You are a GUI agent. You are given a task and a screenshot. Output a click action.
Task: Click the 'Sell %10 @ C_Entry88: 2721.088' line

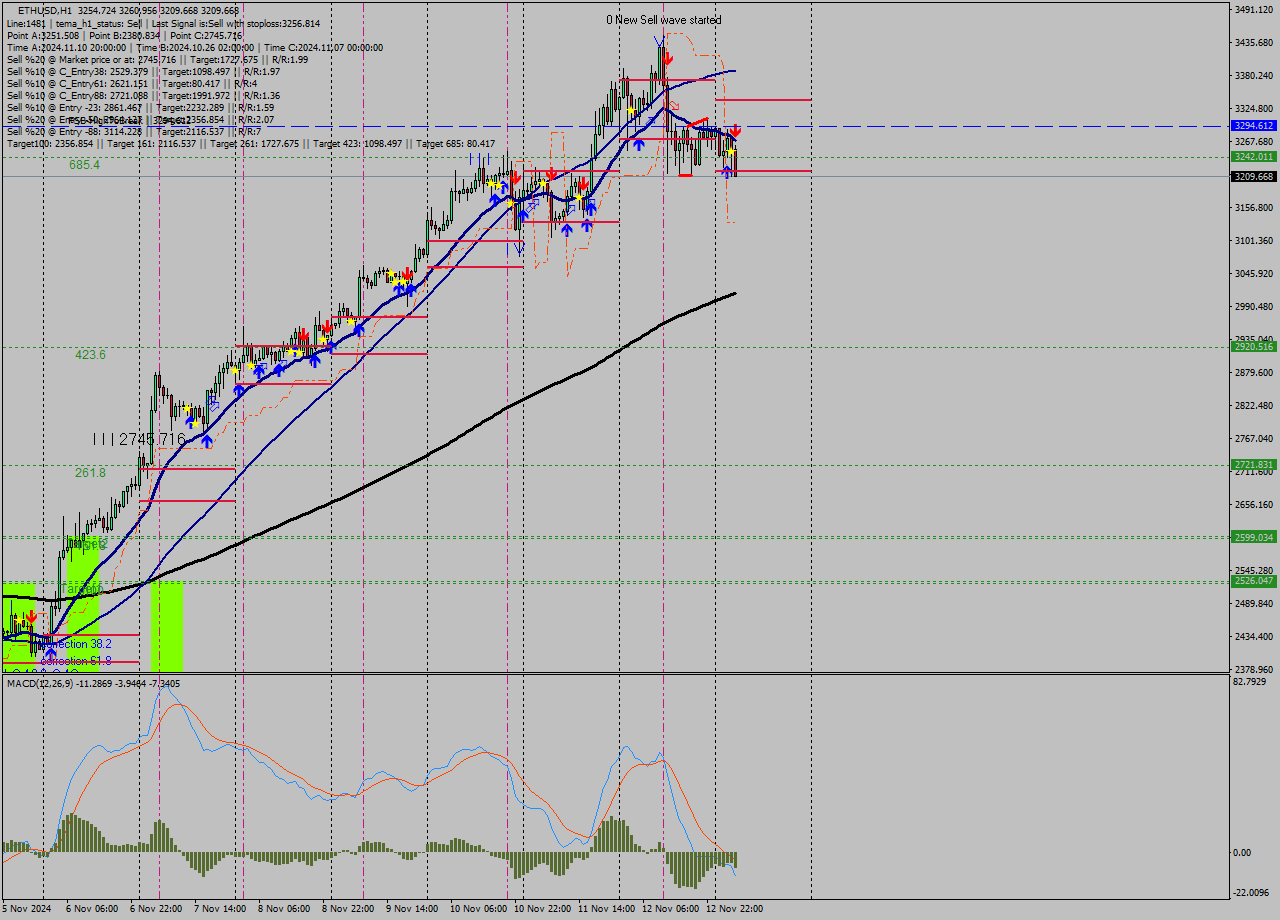click(x=143, y=95)
